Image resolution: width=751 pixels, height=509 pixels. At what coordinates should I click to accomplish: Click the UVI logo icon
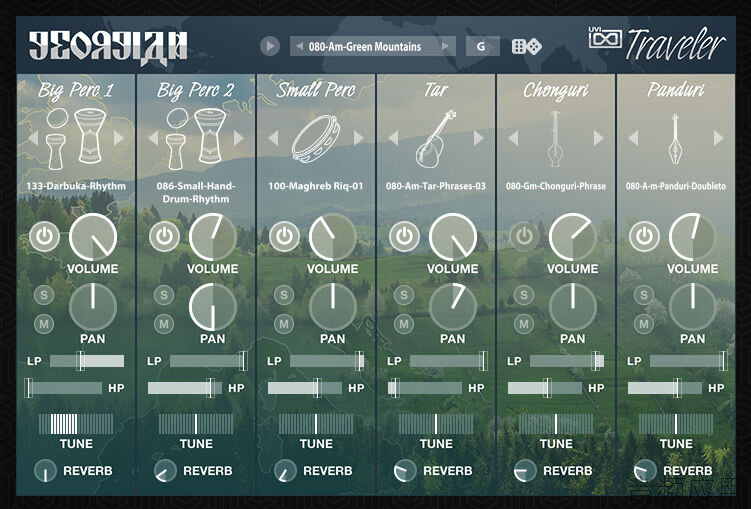tap(605, 38)
